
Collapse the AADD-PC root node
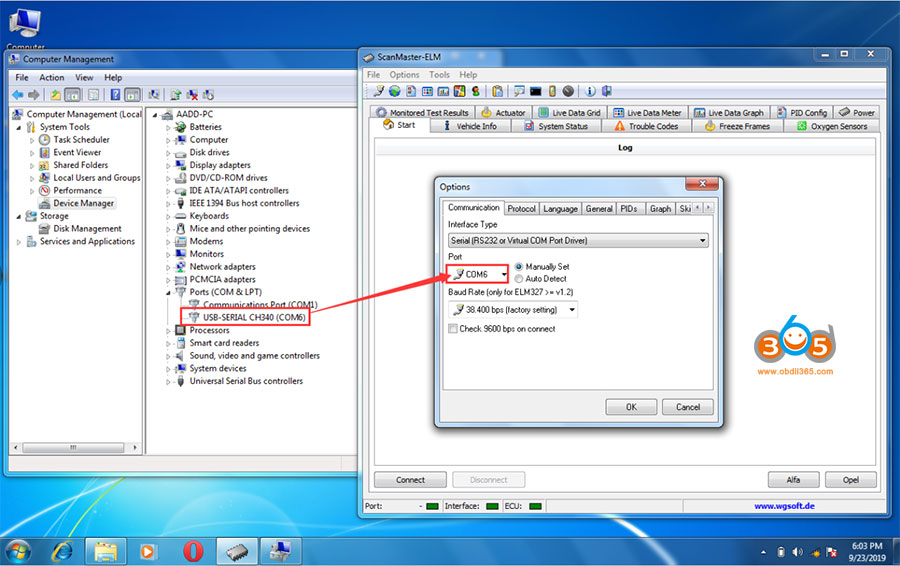(155, 115)
